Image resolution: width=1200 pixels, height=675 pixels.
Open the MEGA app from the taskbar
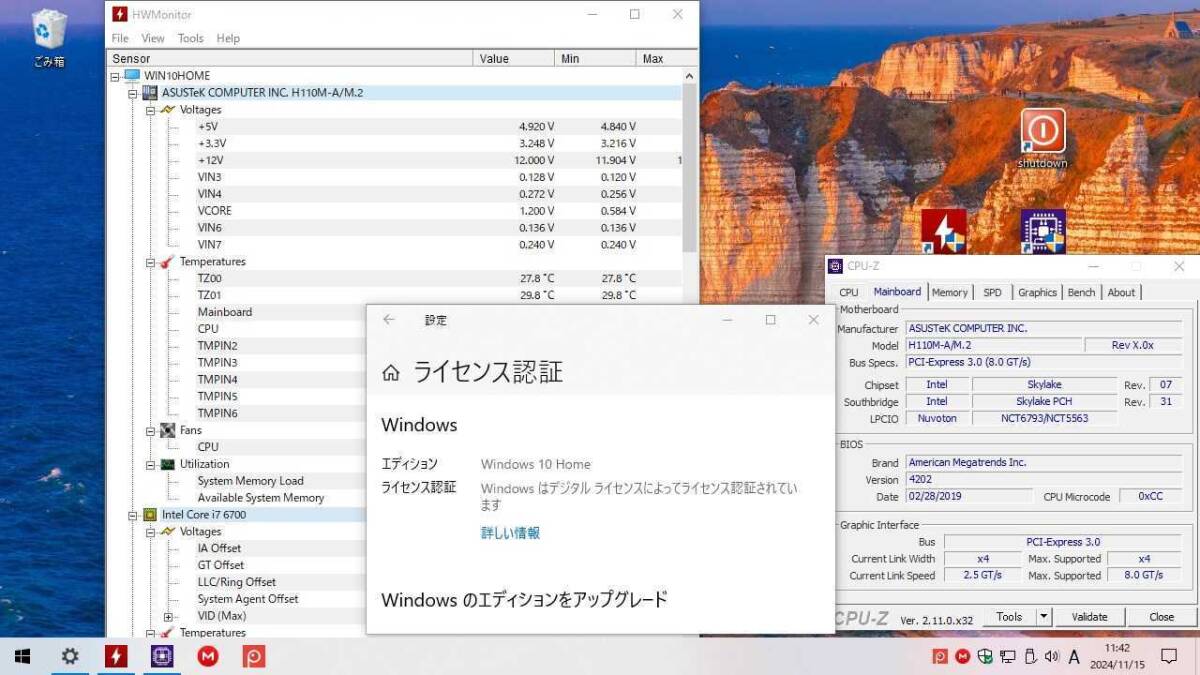(208, 656)
